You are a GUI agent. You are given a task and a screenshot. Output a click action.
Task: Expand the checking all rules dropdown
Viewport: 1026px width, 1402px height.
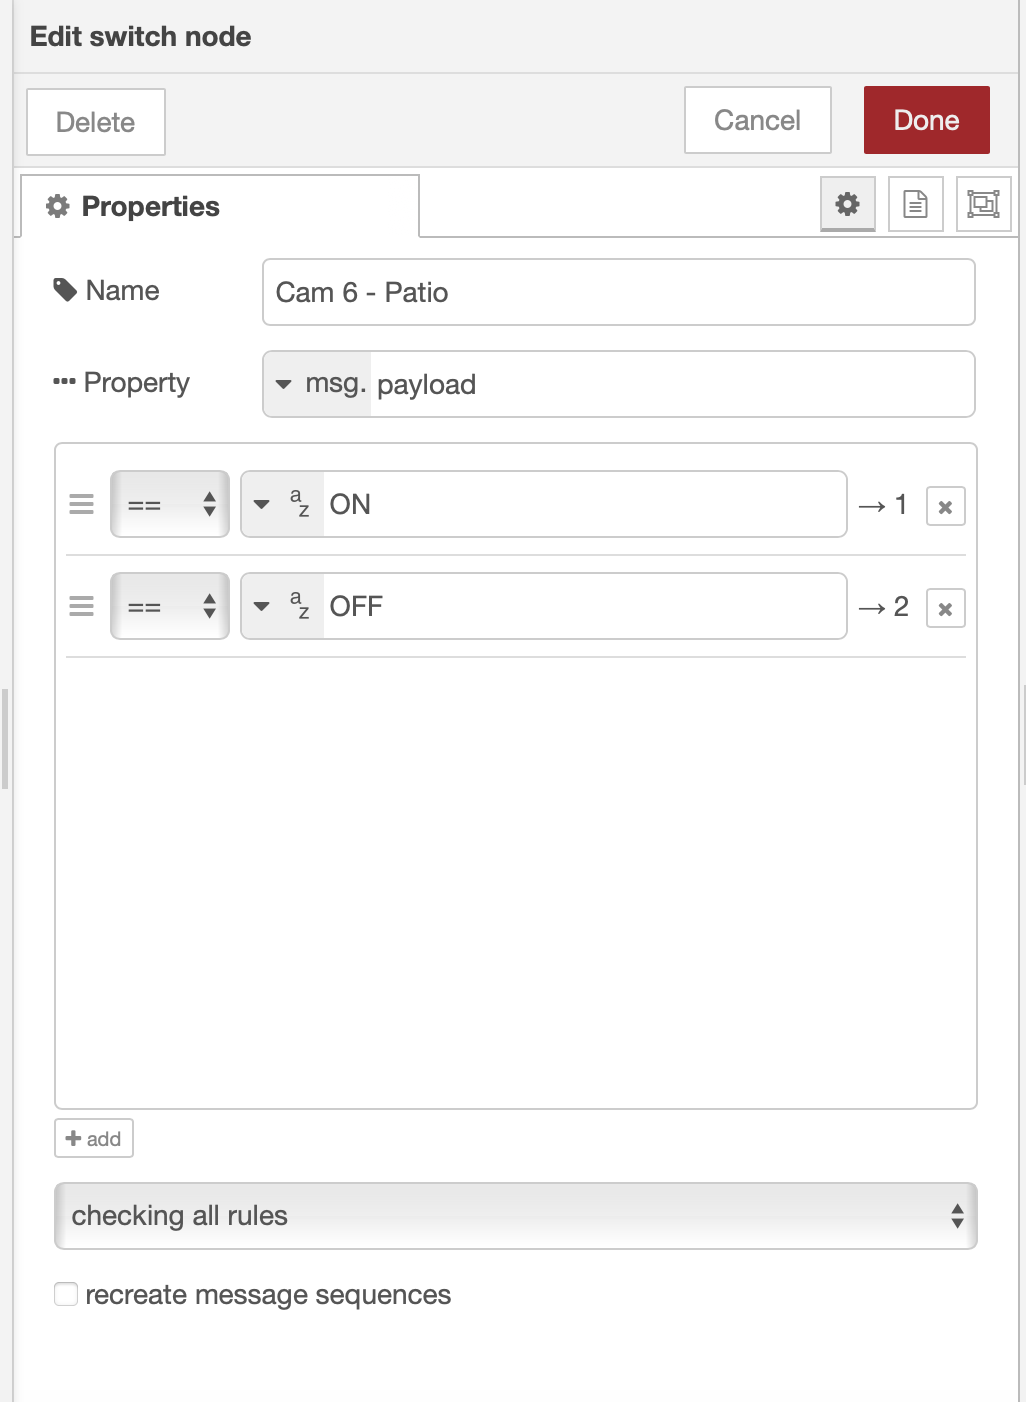tap(515, 1216)
